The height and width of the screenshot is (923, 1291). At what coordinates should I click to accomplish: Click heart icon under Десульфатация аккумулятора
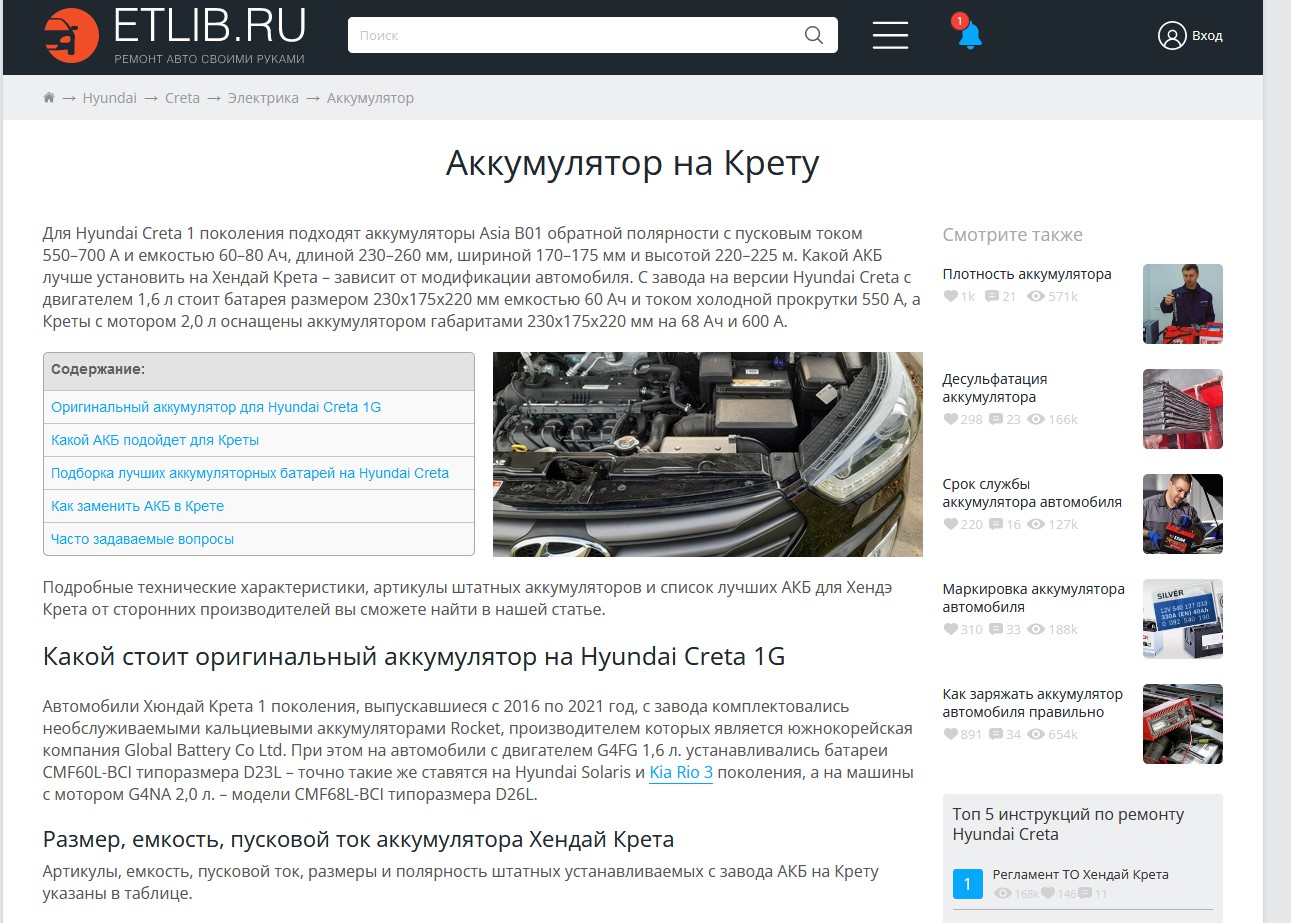click(x=950, y=420)
